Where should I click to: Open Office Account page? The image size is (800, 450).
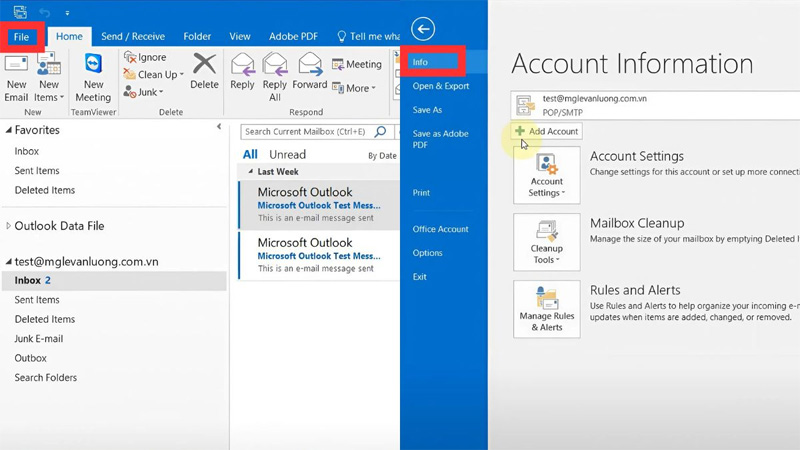point(441,230)
